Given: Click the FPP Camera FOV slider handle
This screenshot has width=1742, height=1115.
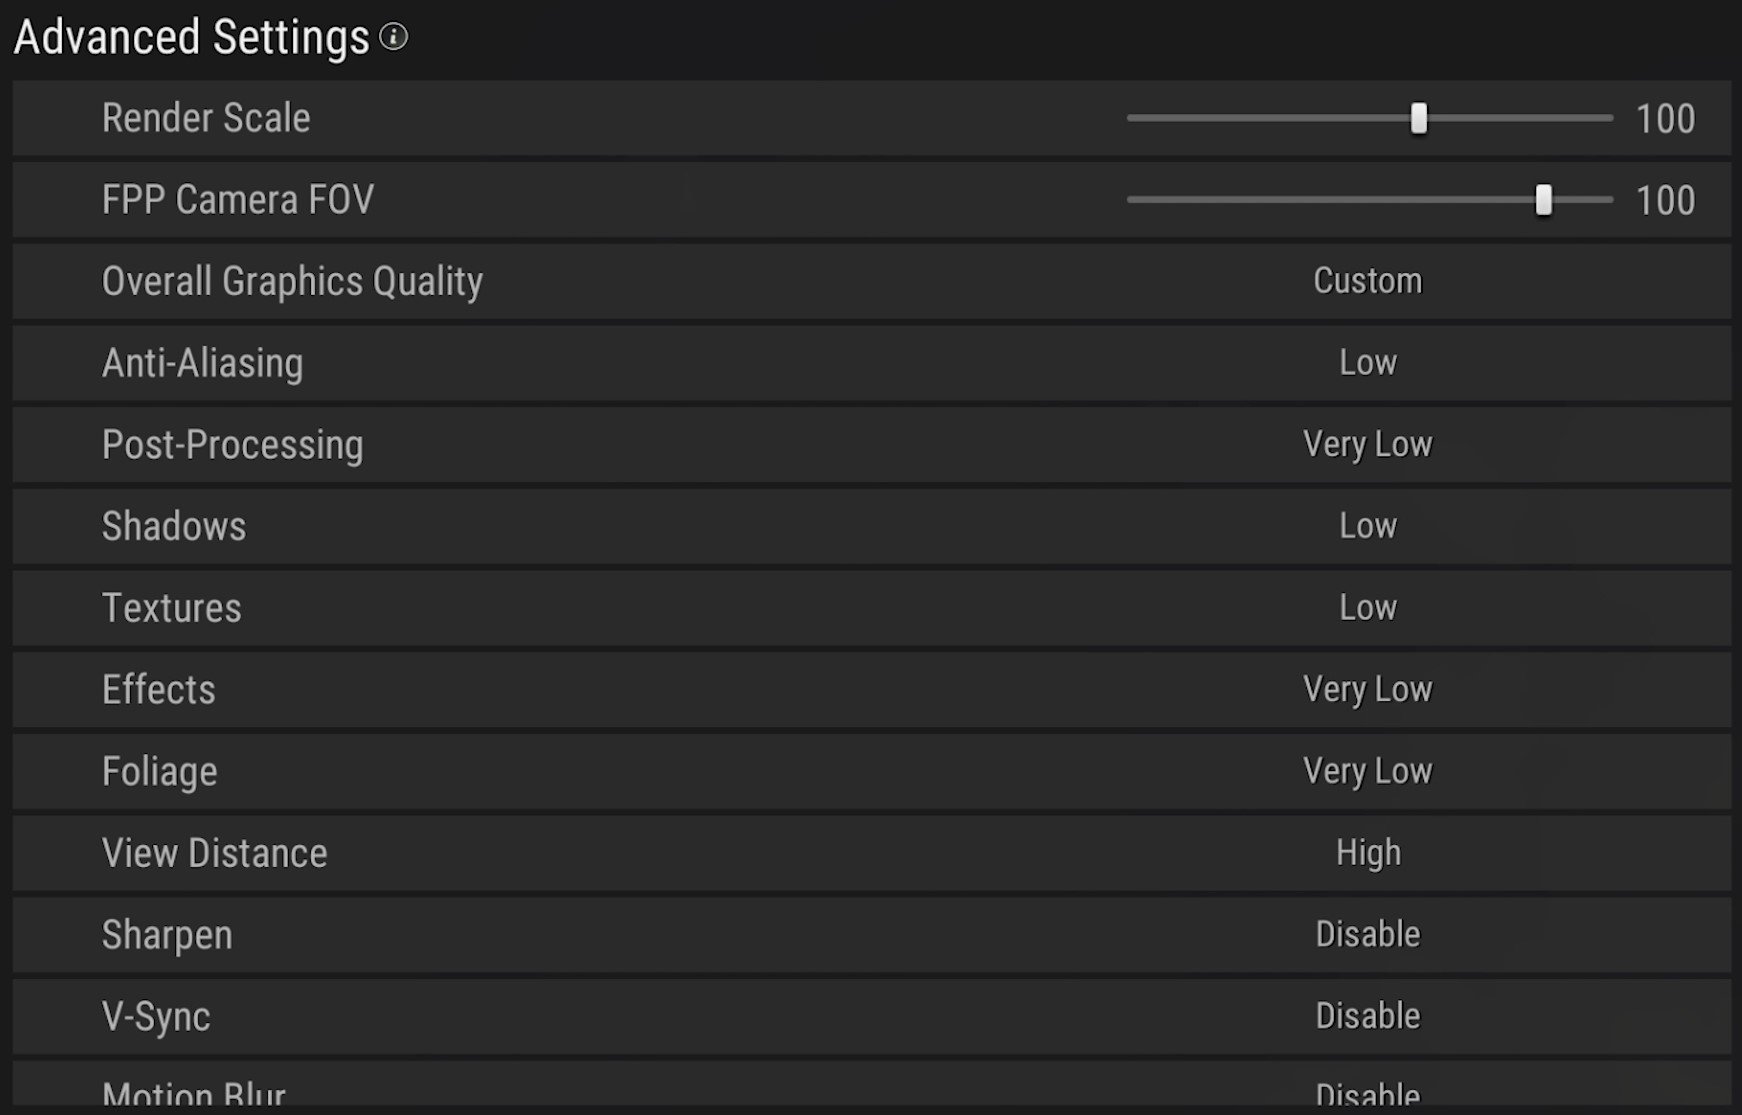Looking at the screenshot, I should pyautogui.click(x=1543, y=200).
